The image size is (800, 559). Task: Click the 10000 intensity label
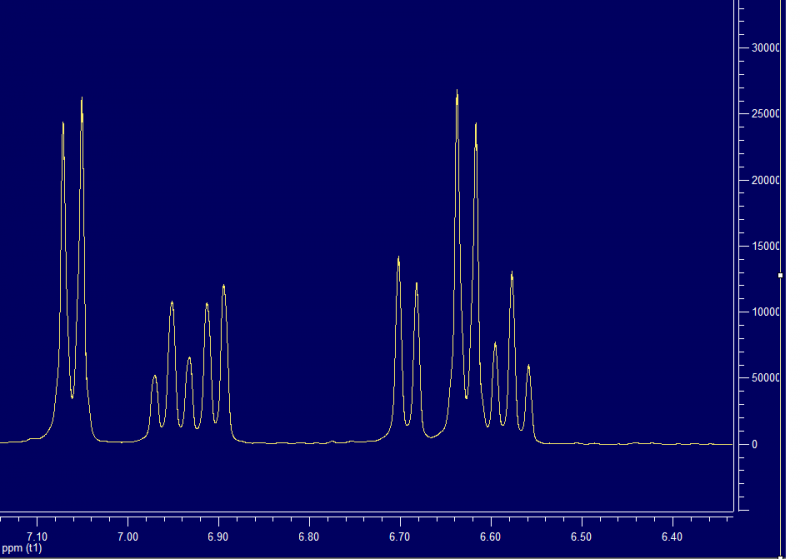(765, 312)
